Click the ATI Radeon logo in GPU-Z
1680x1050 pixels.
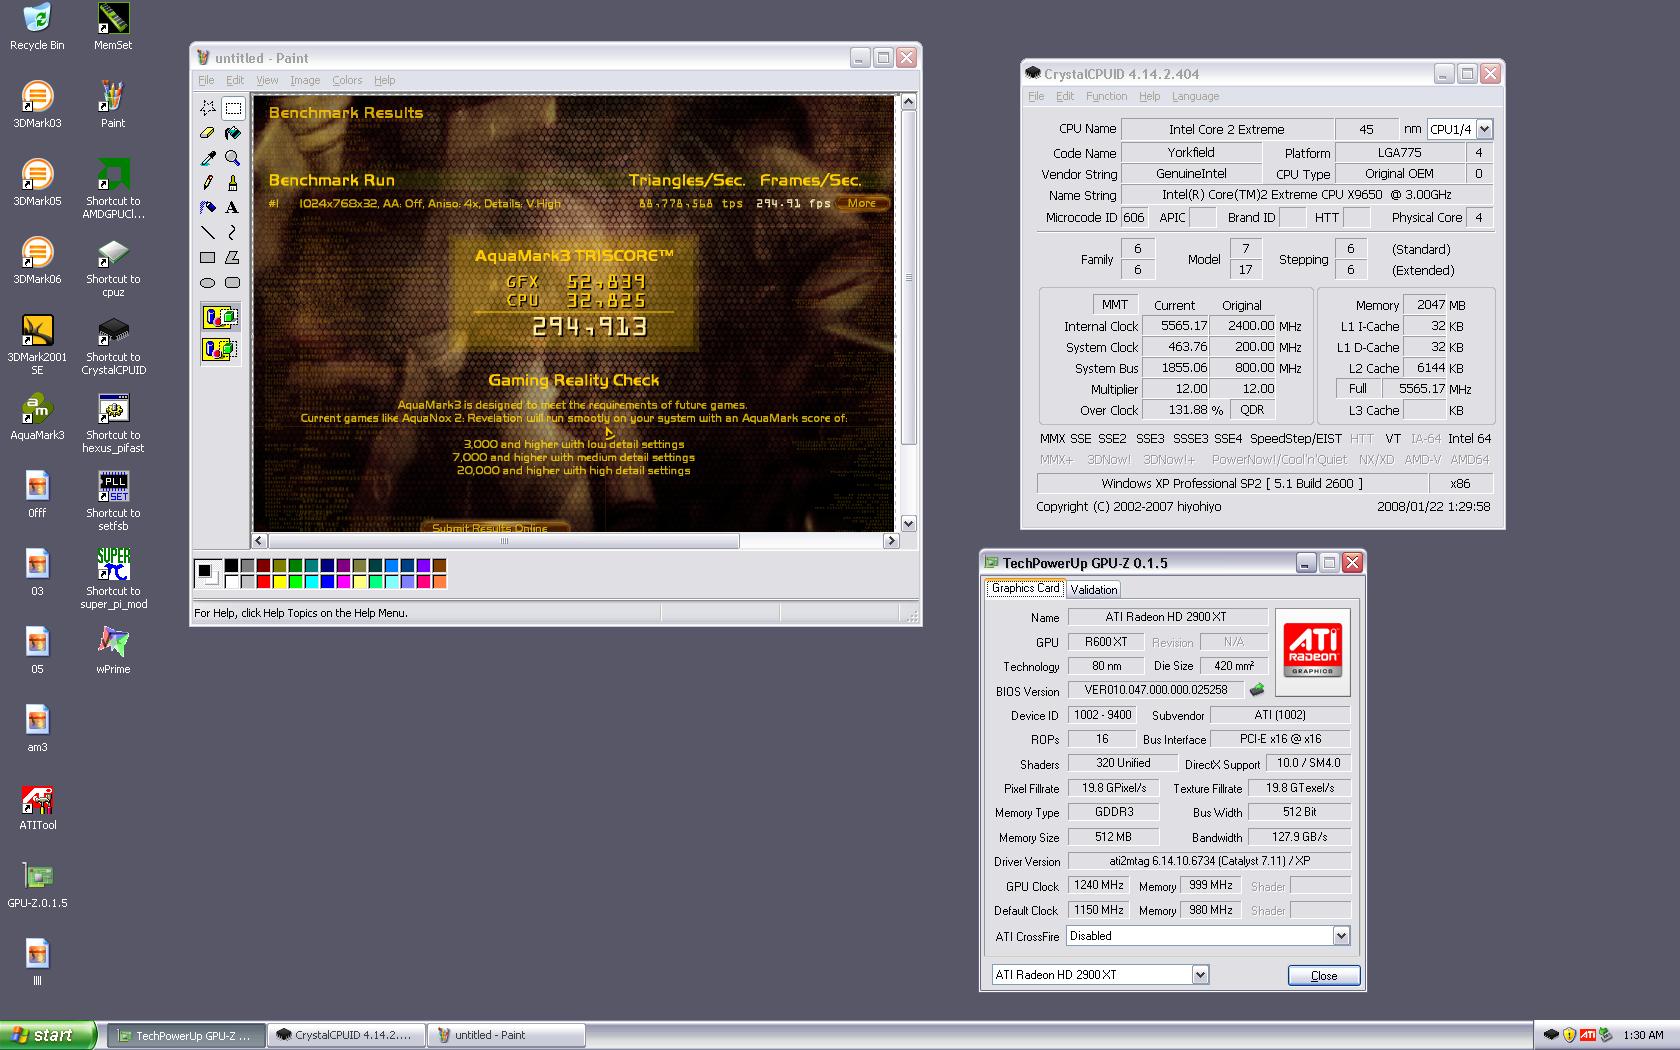click(x=1312, y=651)
